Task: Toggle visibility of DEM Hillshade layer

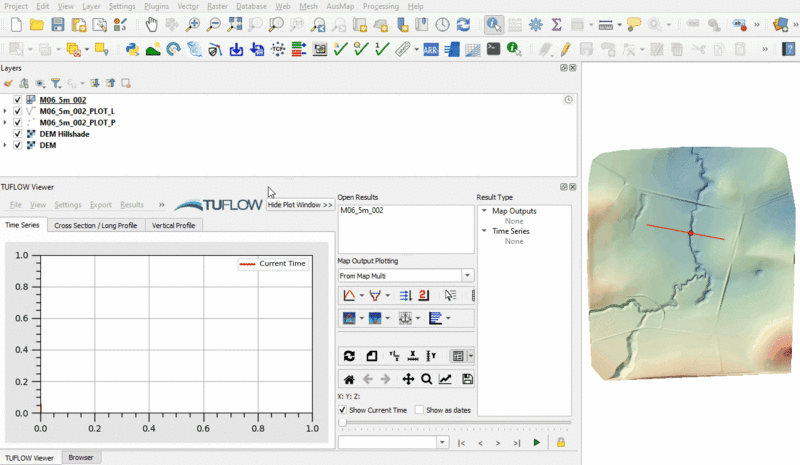Action: pos(18,134)
